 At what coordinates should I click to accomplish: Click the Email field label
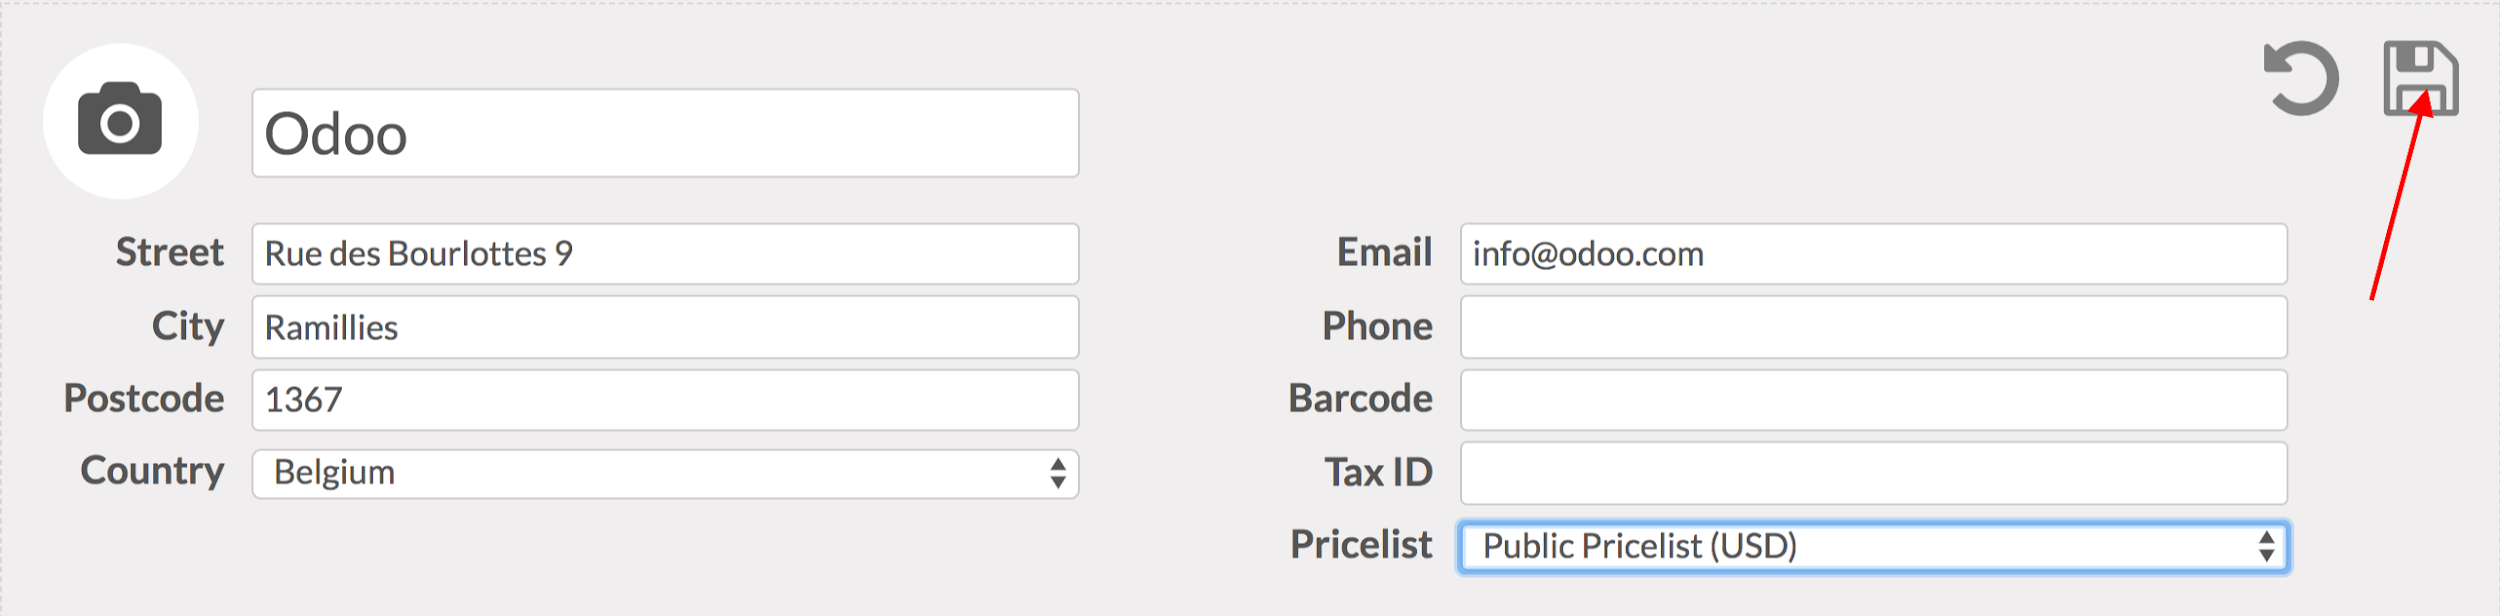[x=1384, y=253]
